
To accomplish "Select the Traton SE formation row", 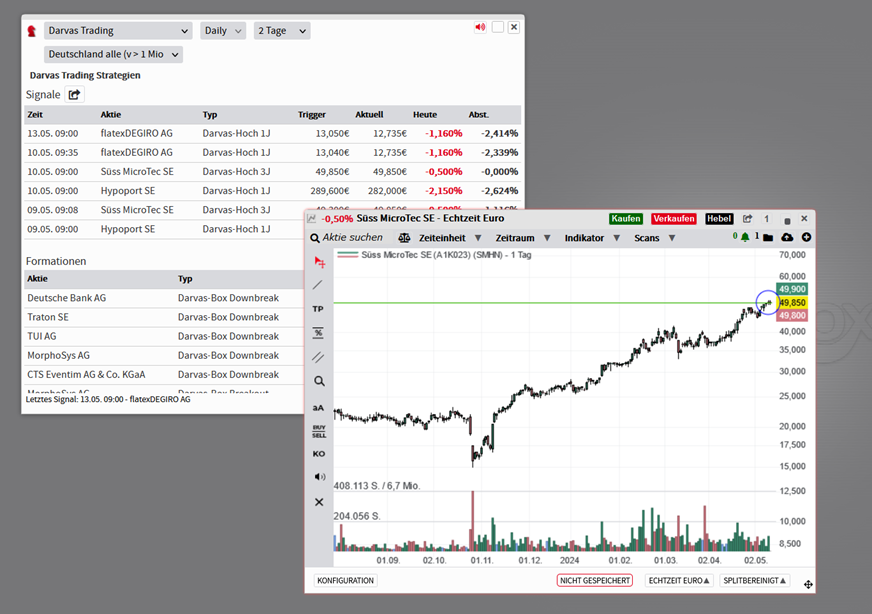I will [x=165, y=317].
